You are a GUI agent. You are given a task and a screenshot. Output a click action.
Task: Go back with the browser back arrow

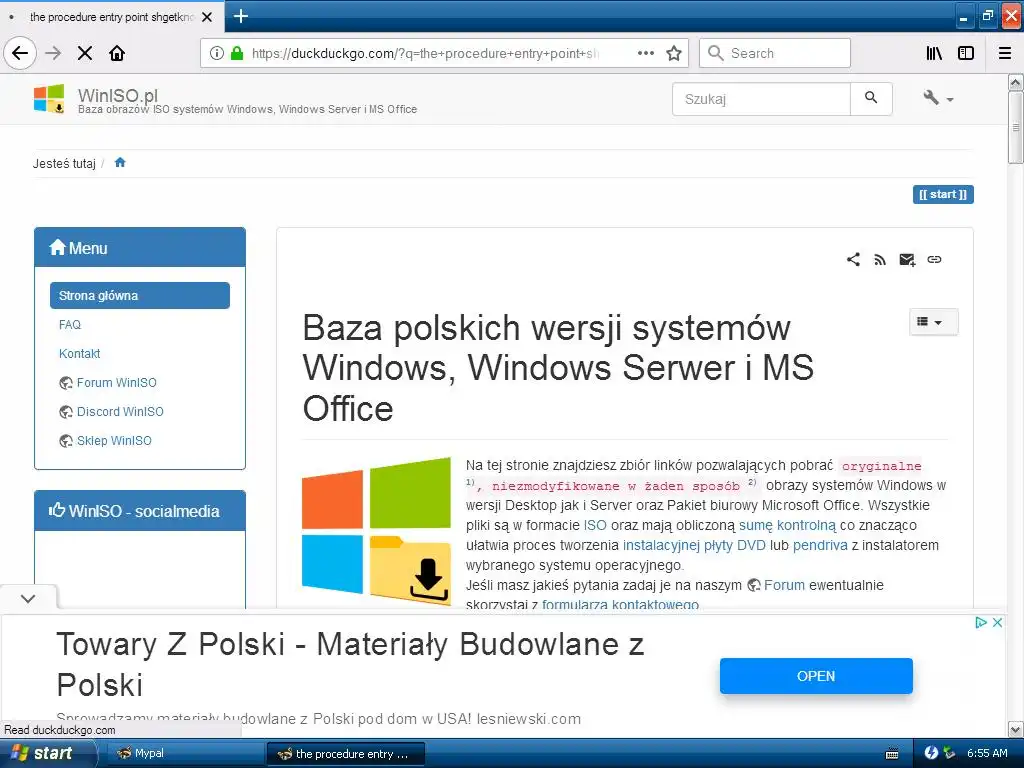[20, 53]
